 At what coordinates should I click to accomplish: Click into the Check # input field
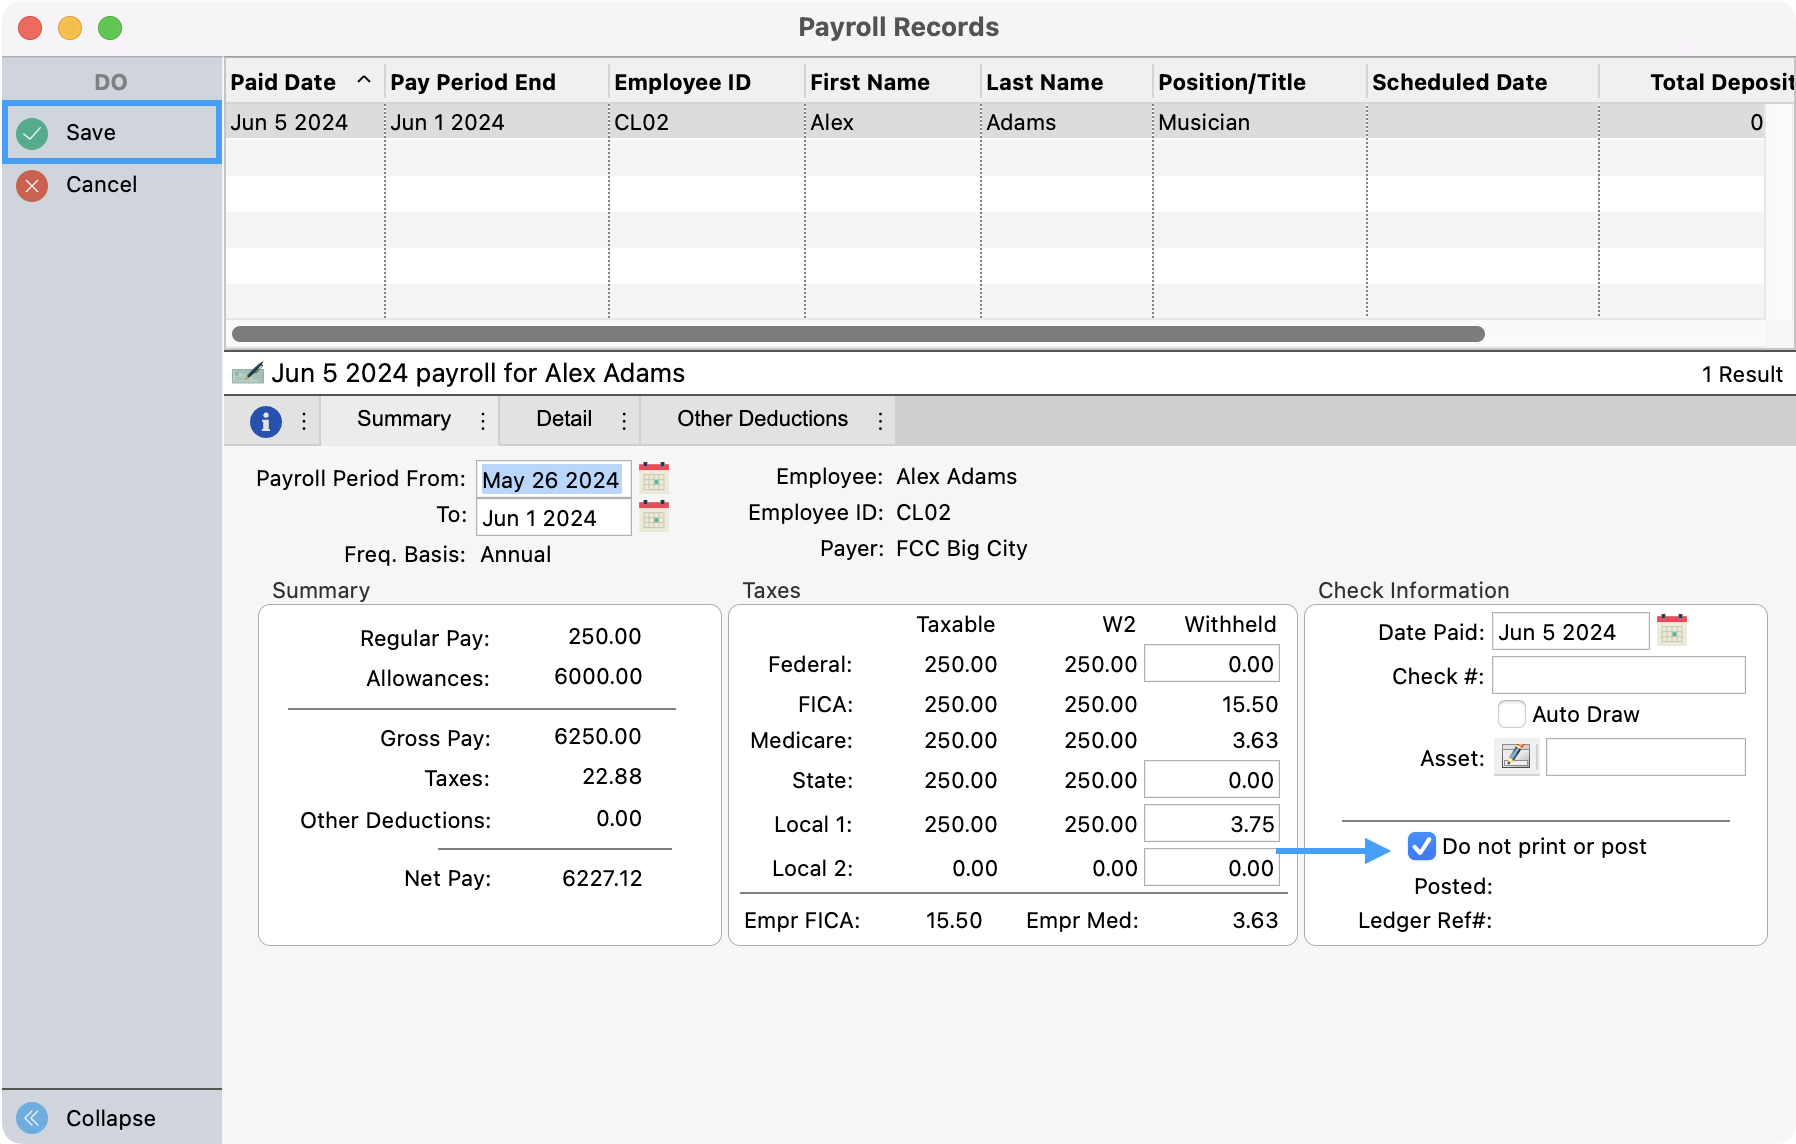1618,675
